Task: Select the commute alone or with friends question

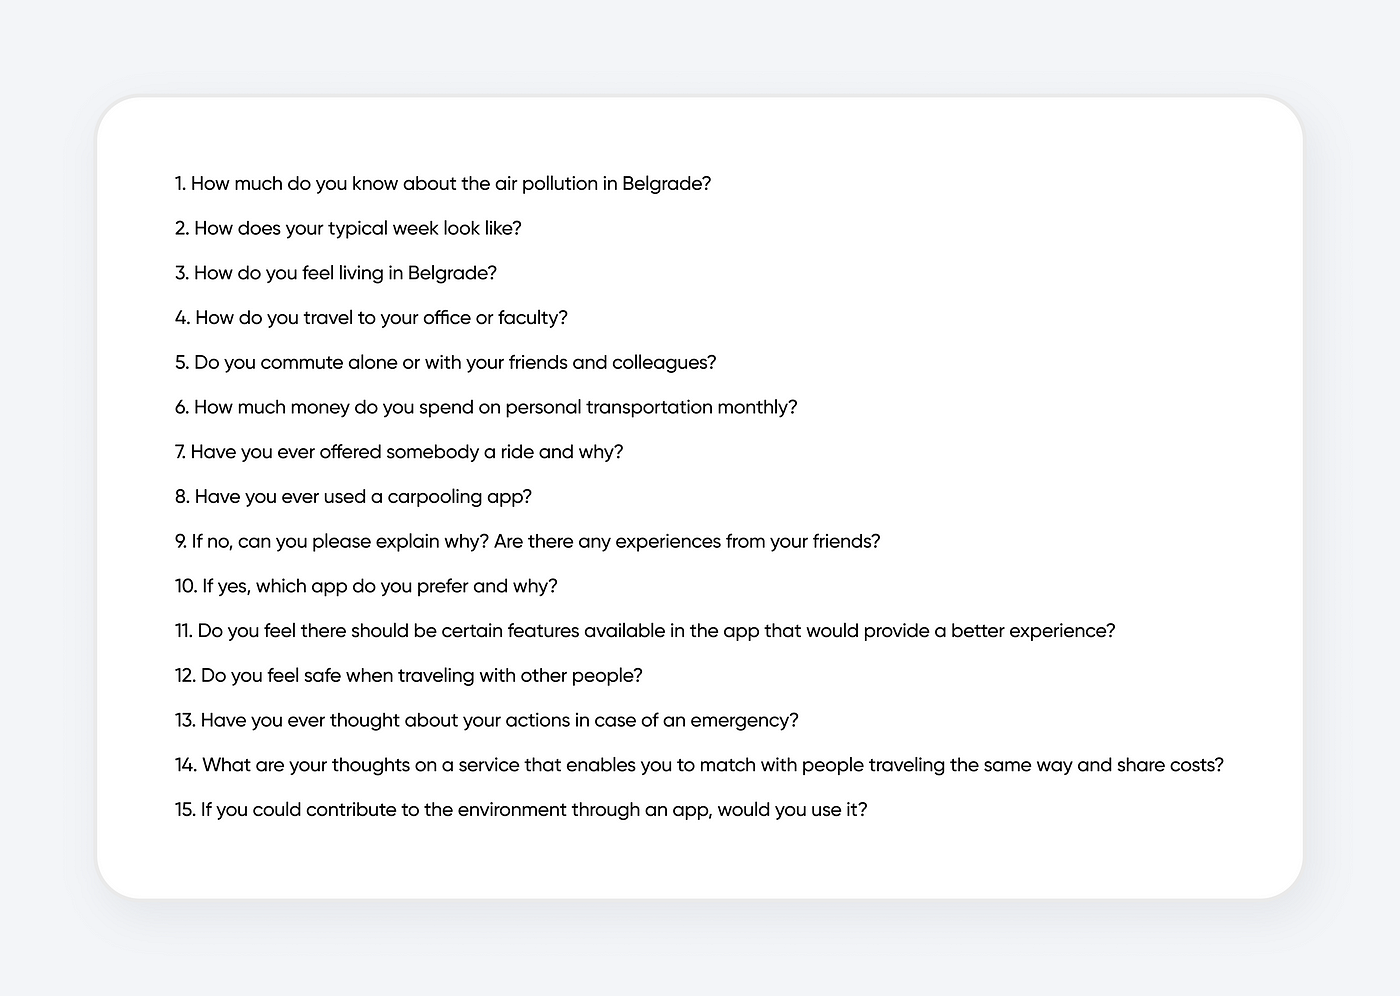Action: tap(446, 363)
